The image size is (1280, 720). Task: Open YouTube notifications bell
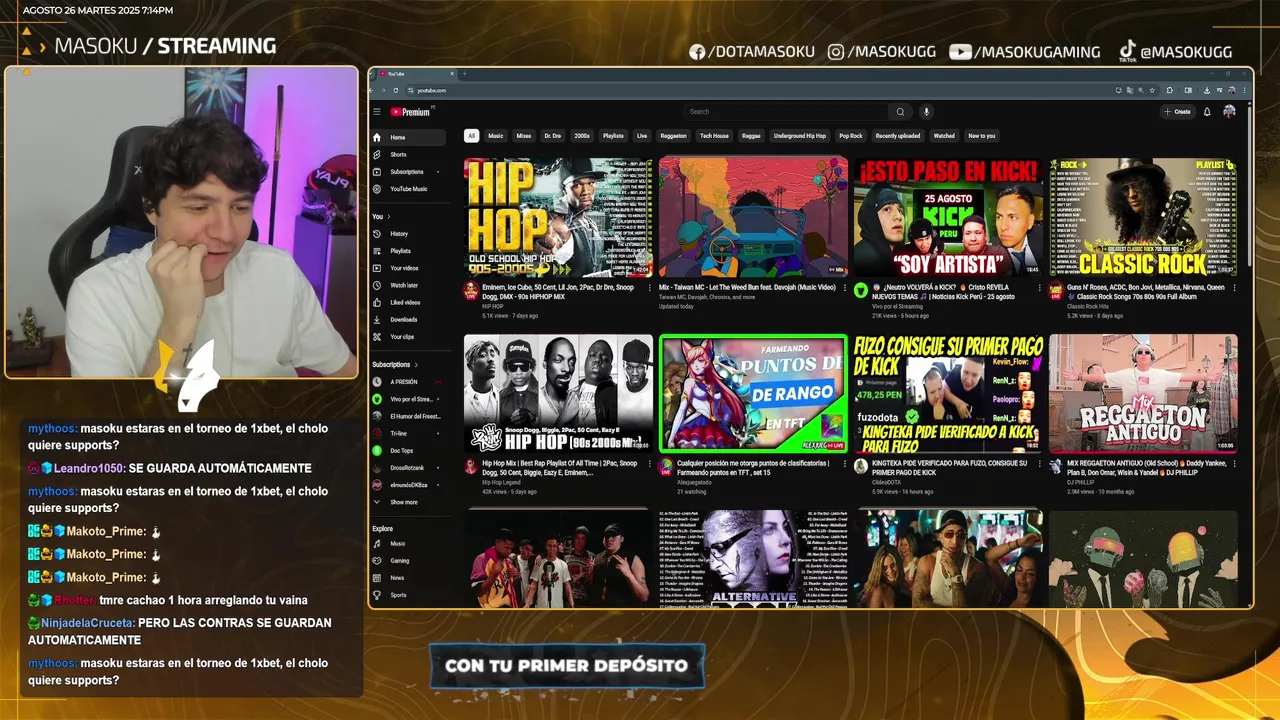point(1207,112)
